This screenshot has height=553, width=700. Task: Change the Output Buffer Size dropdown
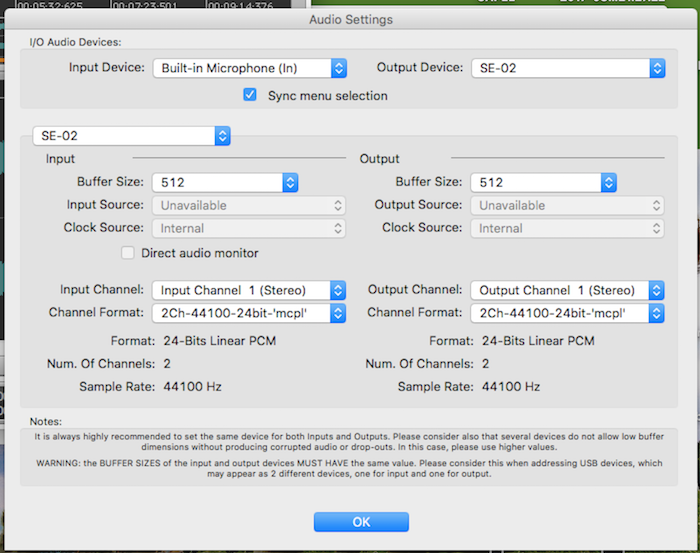pos(543,183)
